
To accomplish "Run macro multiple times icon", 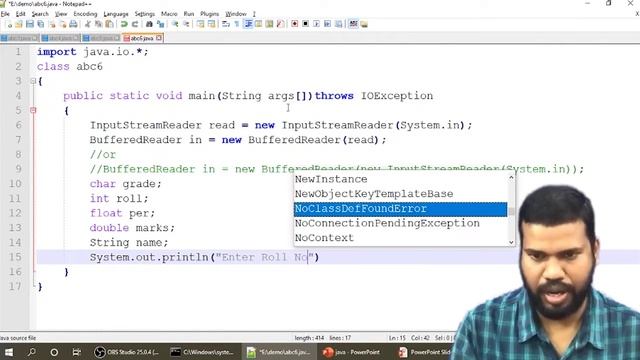I will click(x=327, y=24).
